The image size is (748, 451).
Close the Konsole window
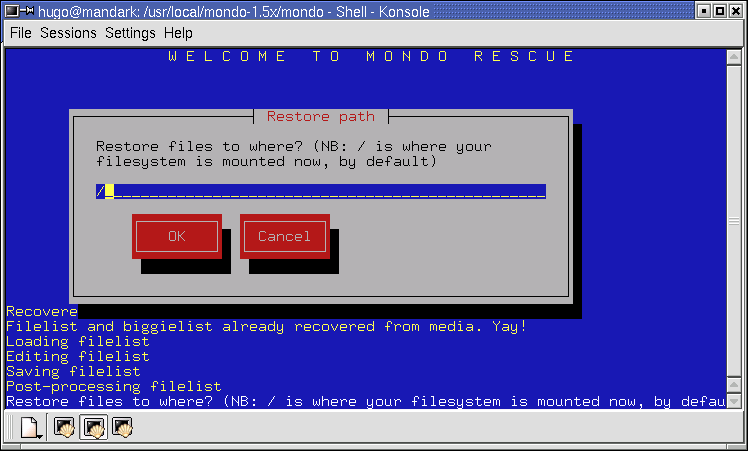point(736,11)
